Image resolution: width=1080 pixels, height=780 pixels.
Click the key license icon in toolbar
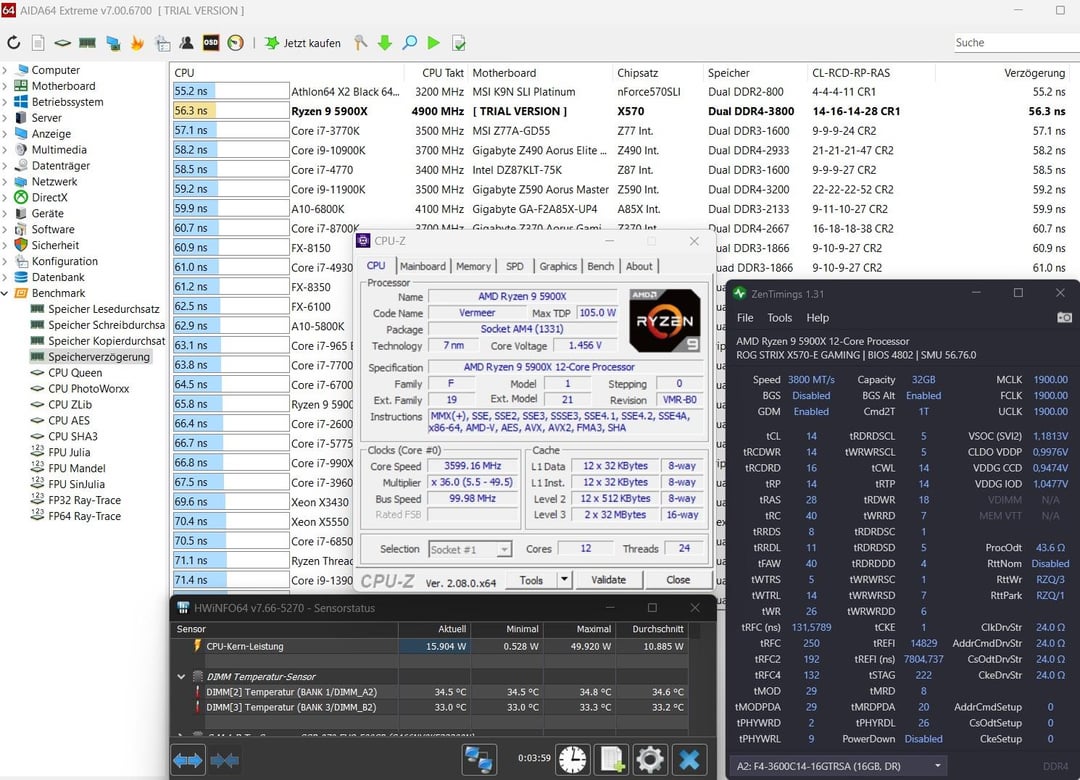tap(360, 43)
